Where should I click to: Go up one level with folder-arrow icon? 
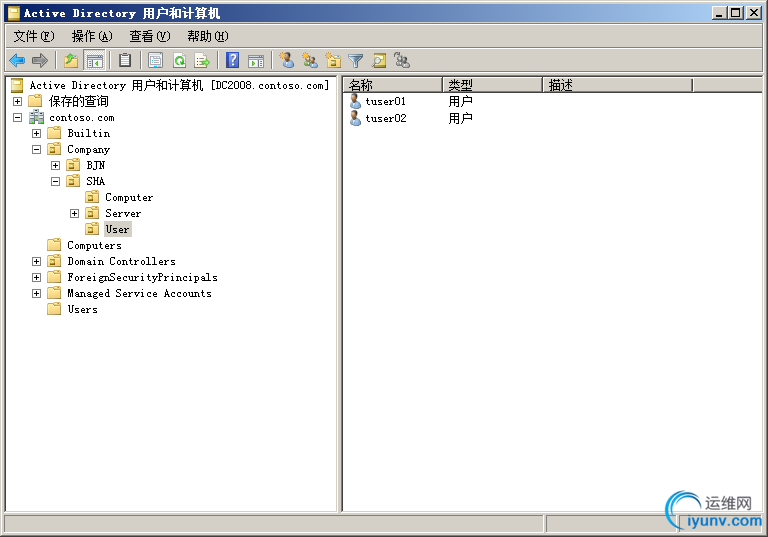[x=71, y=61]
